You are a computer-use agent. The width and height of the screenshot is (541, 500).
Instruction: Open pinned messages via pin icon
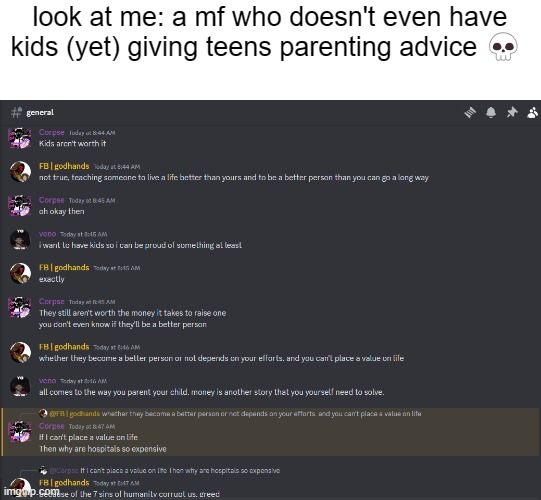512,112
